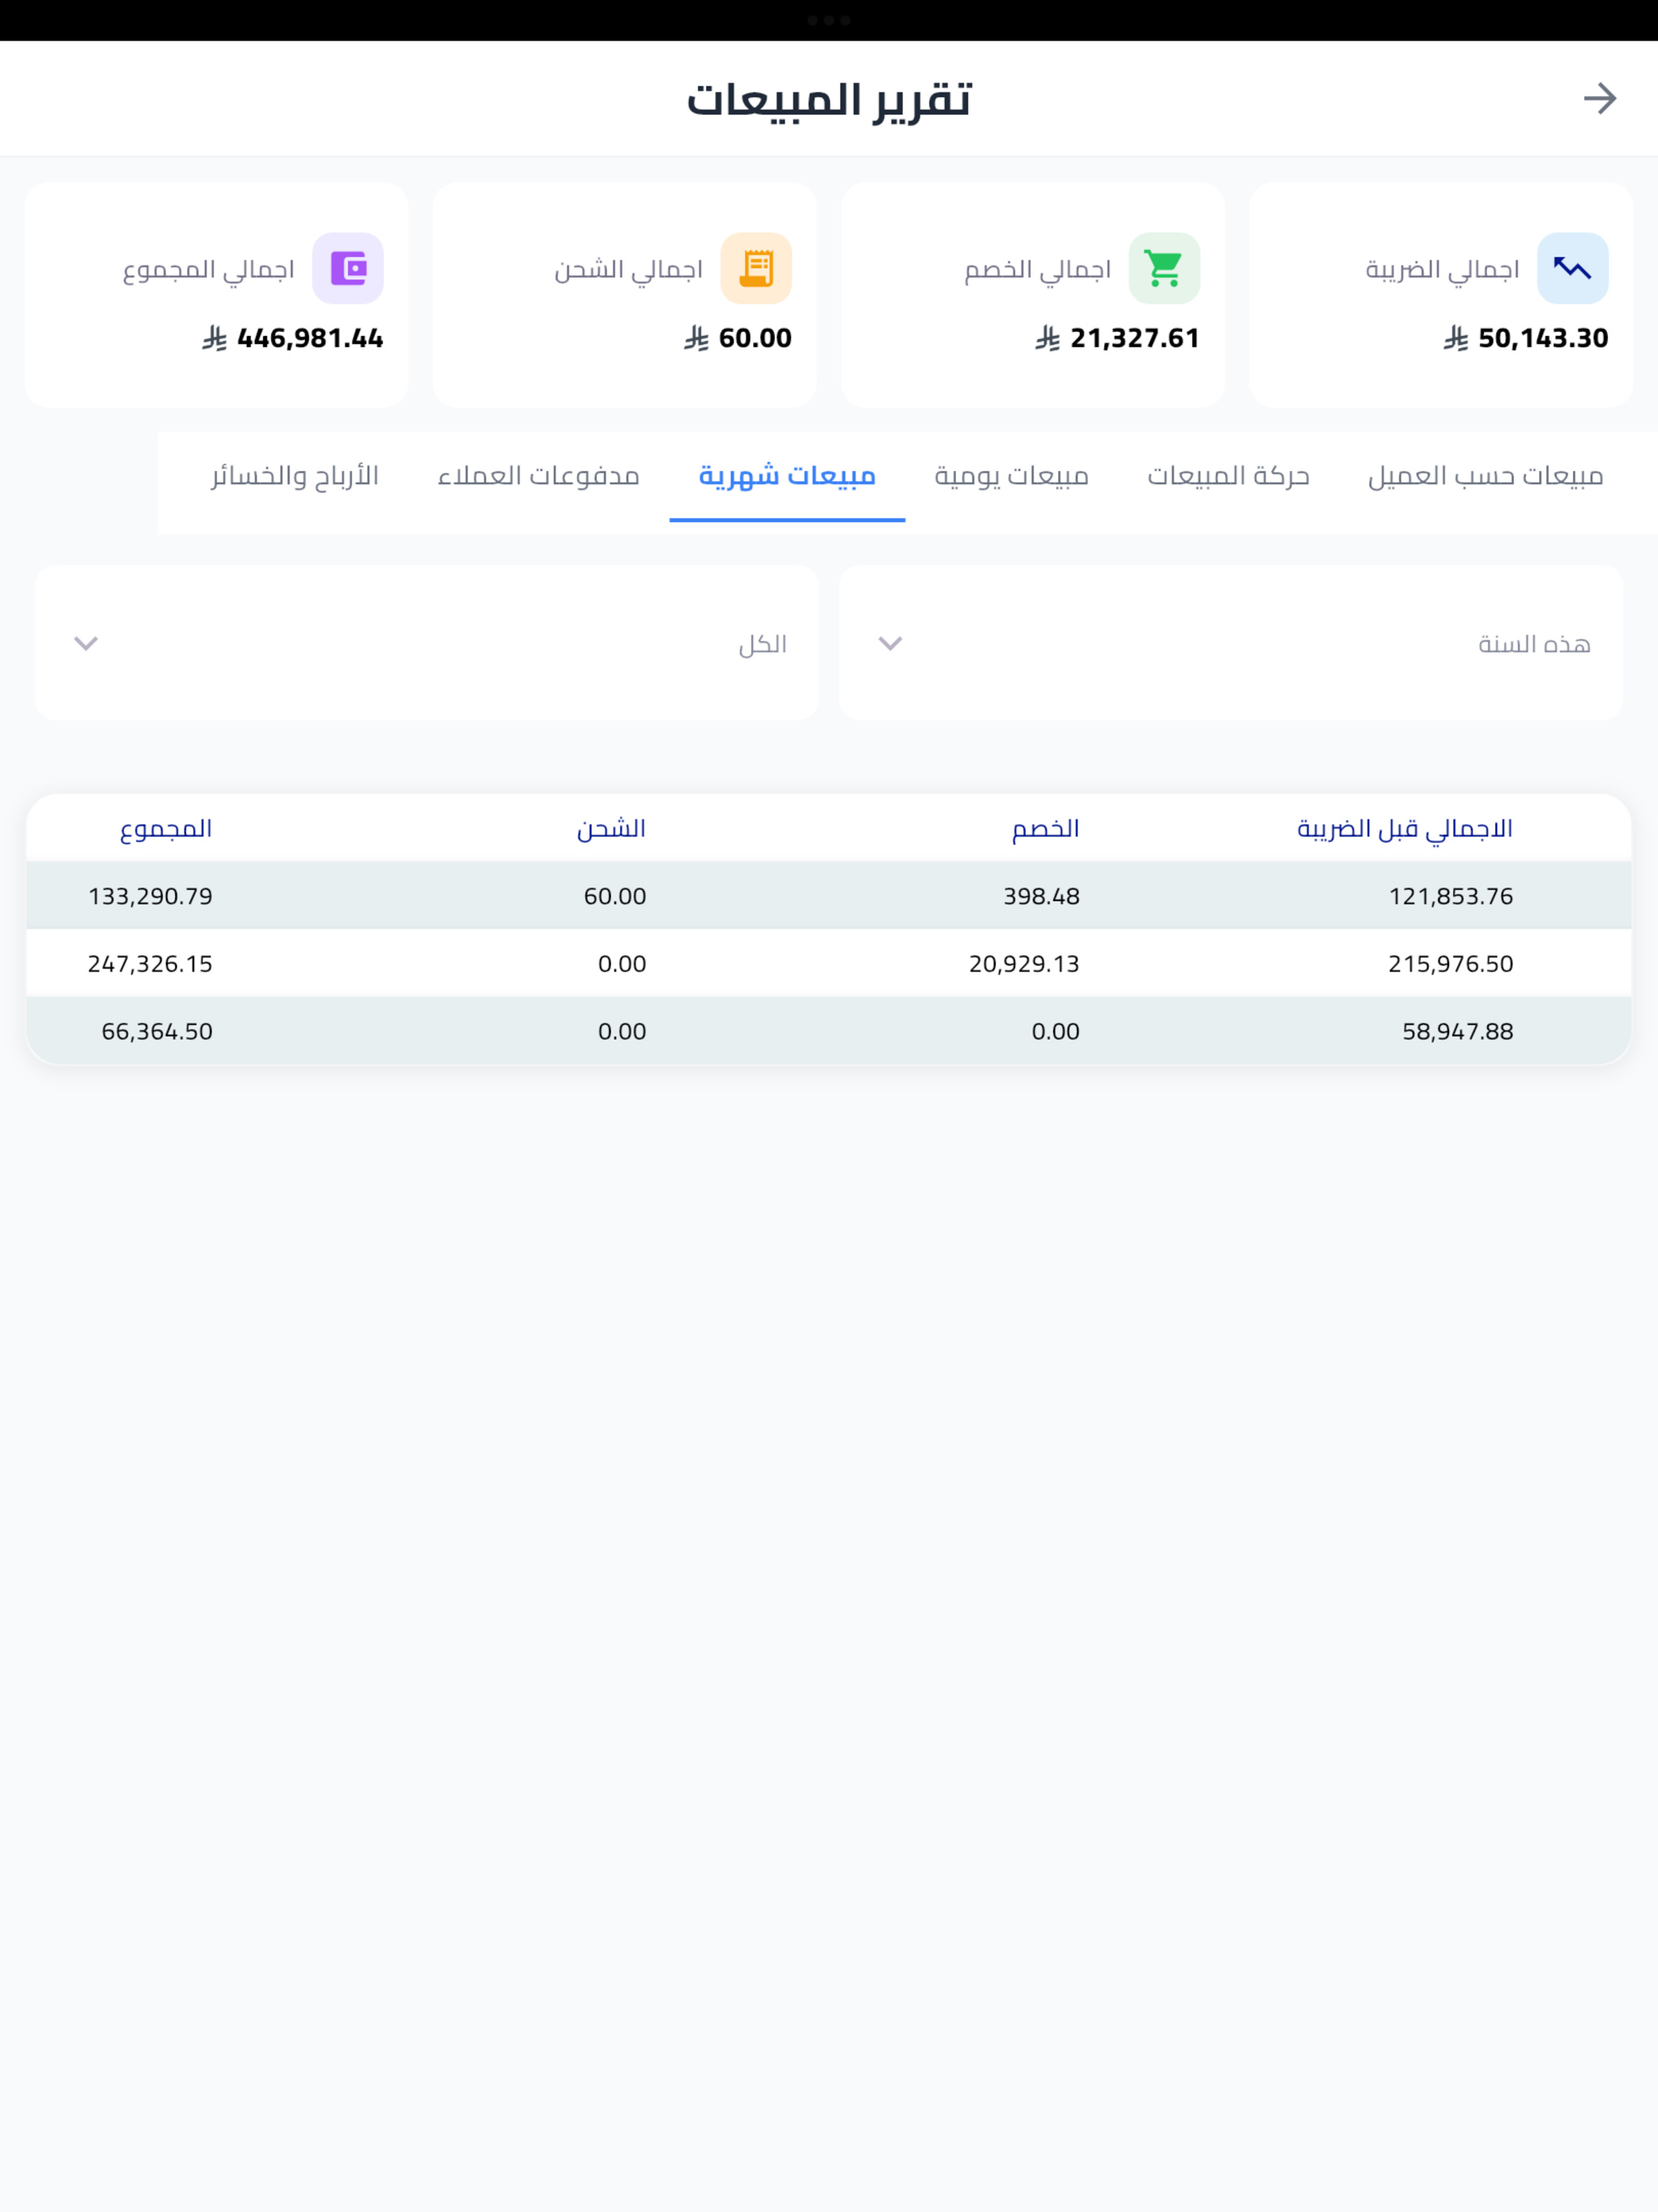The image size is (1658, 2212).
Task: Open the هذه السنة period dropdown
Action: pyautogui.click(x=1230, y=643)
